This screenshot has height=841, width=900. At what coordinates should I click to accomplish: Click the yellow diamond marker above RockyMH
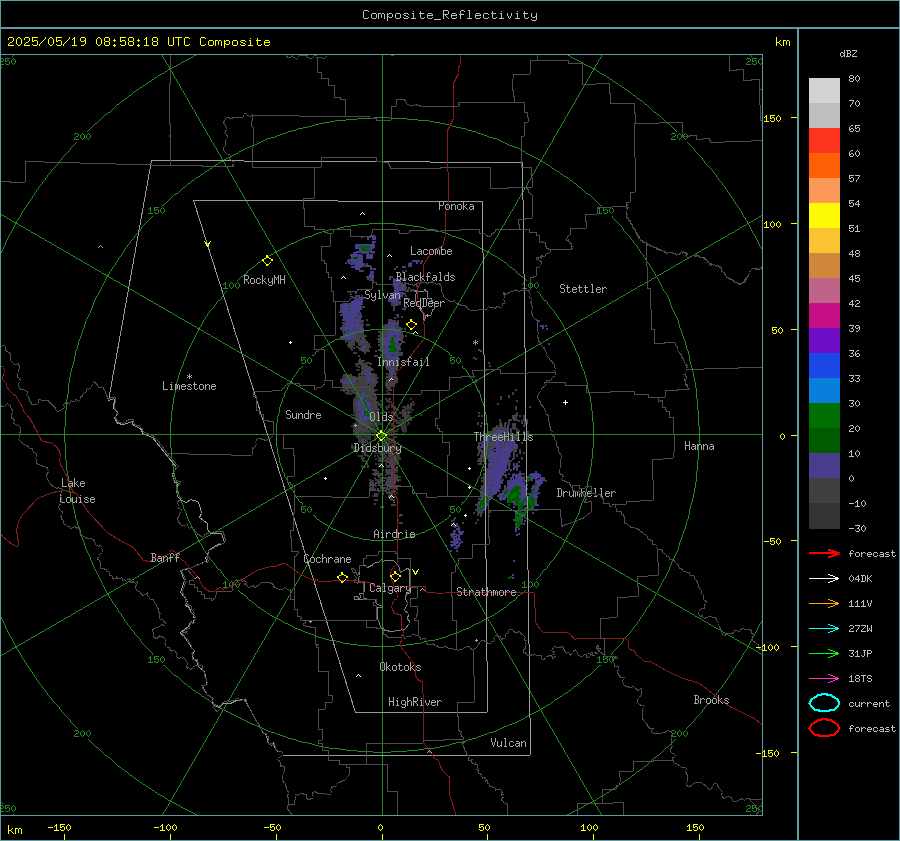pos(267,261)
